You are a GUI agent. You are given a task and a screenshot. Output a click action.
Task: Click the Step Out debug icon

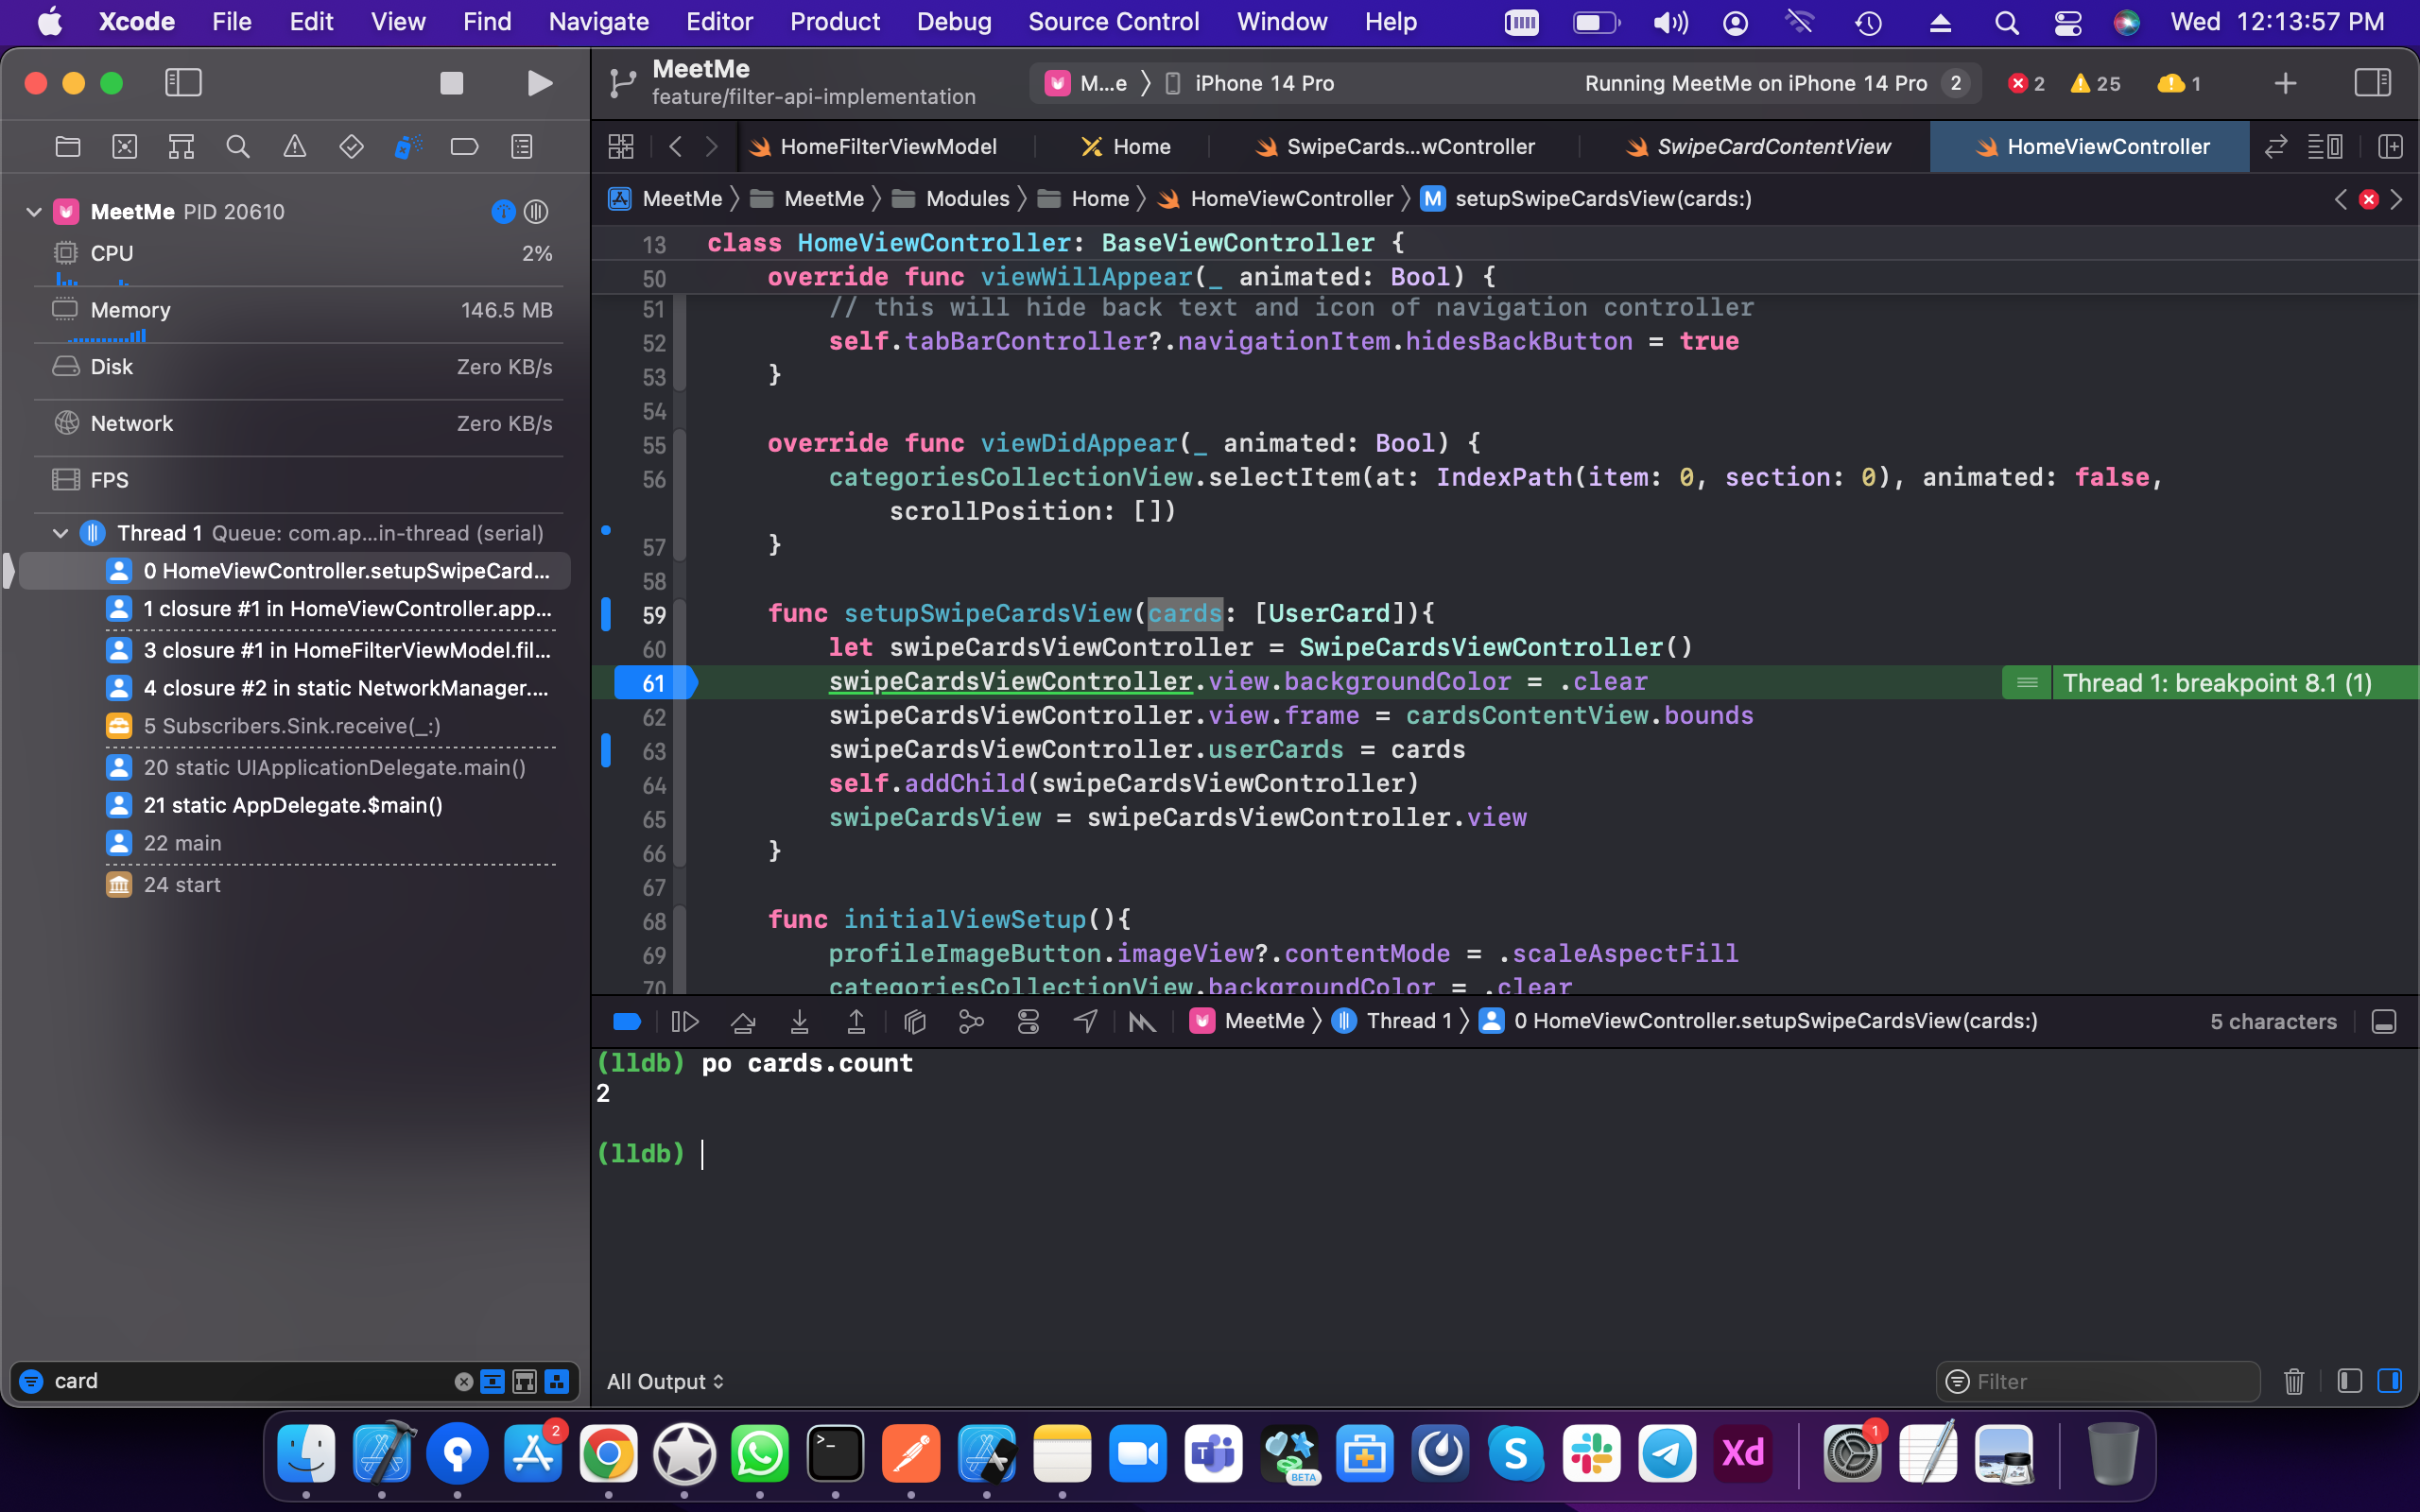(x=856, y=1021)
